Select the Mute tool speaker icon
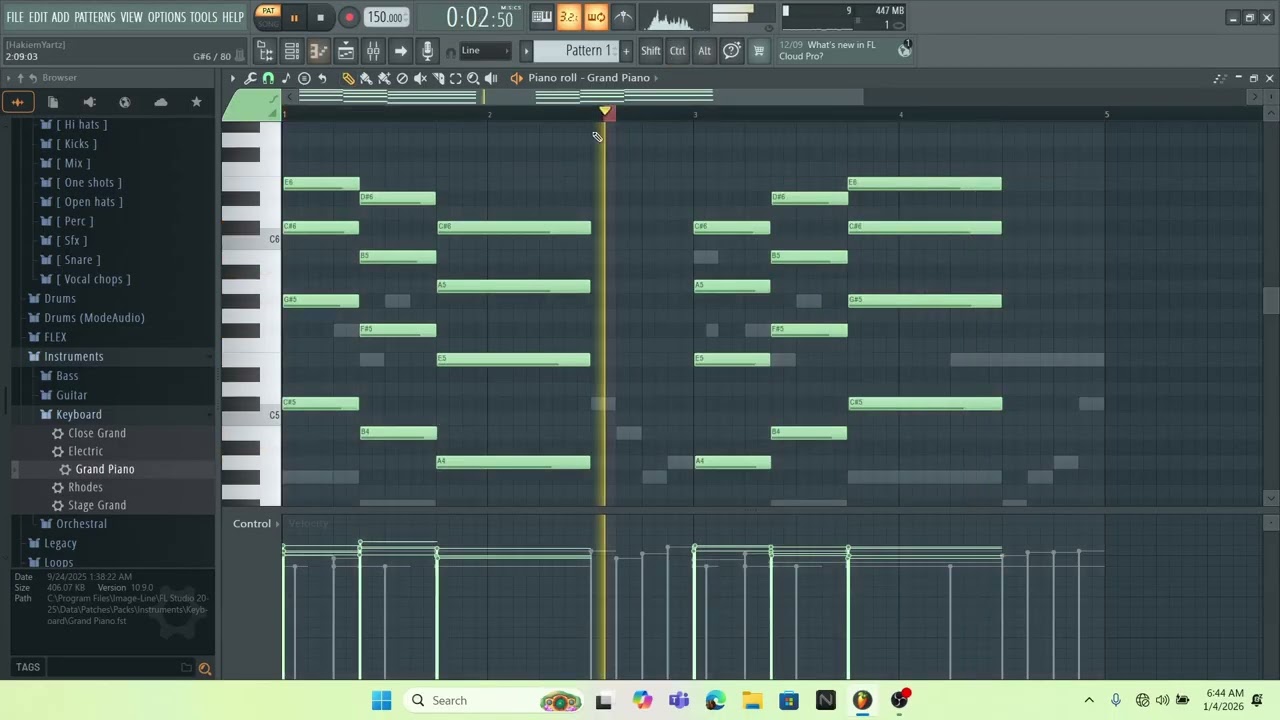 coord(420,78)
